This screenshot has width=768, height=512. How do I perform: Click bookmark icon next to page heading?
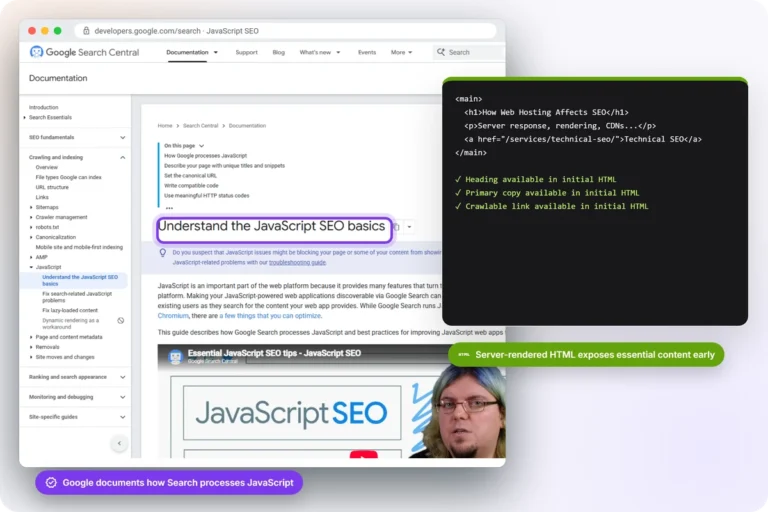(x=397, y=227)
